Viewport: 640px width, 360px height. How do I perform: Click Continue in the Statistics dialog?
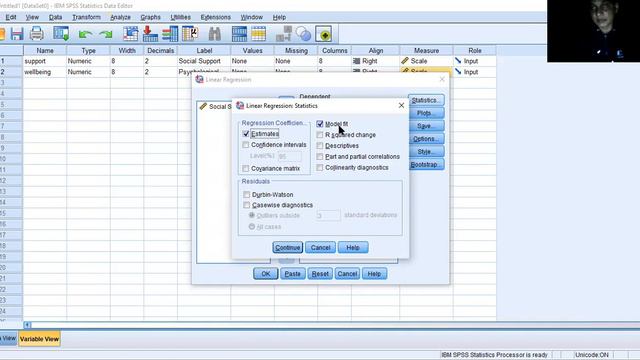click(287, 247)
